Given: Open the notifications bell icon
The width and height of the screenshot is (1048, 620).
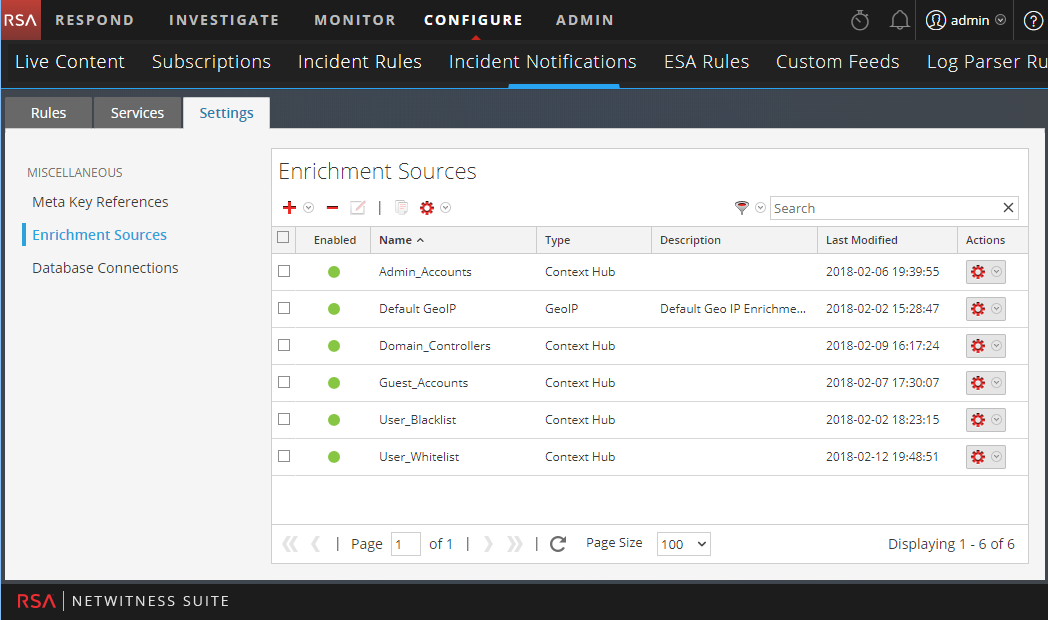Looking at the screenshot, I should (899, 20).
